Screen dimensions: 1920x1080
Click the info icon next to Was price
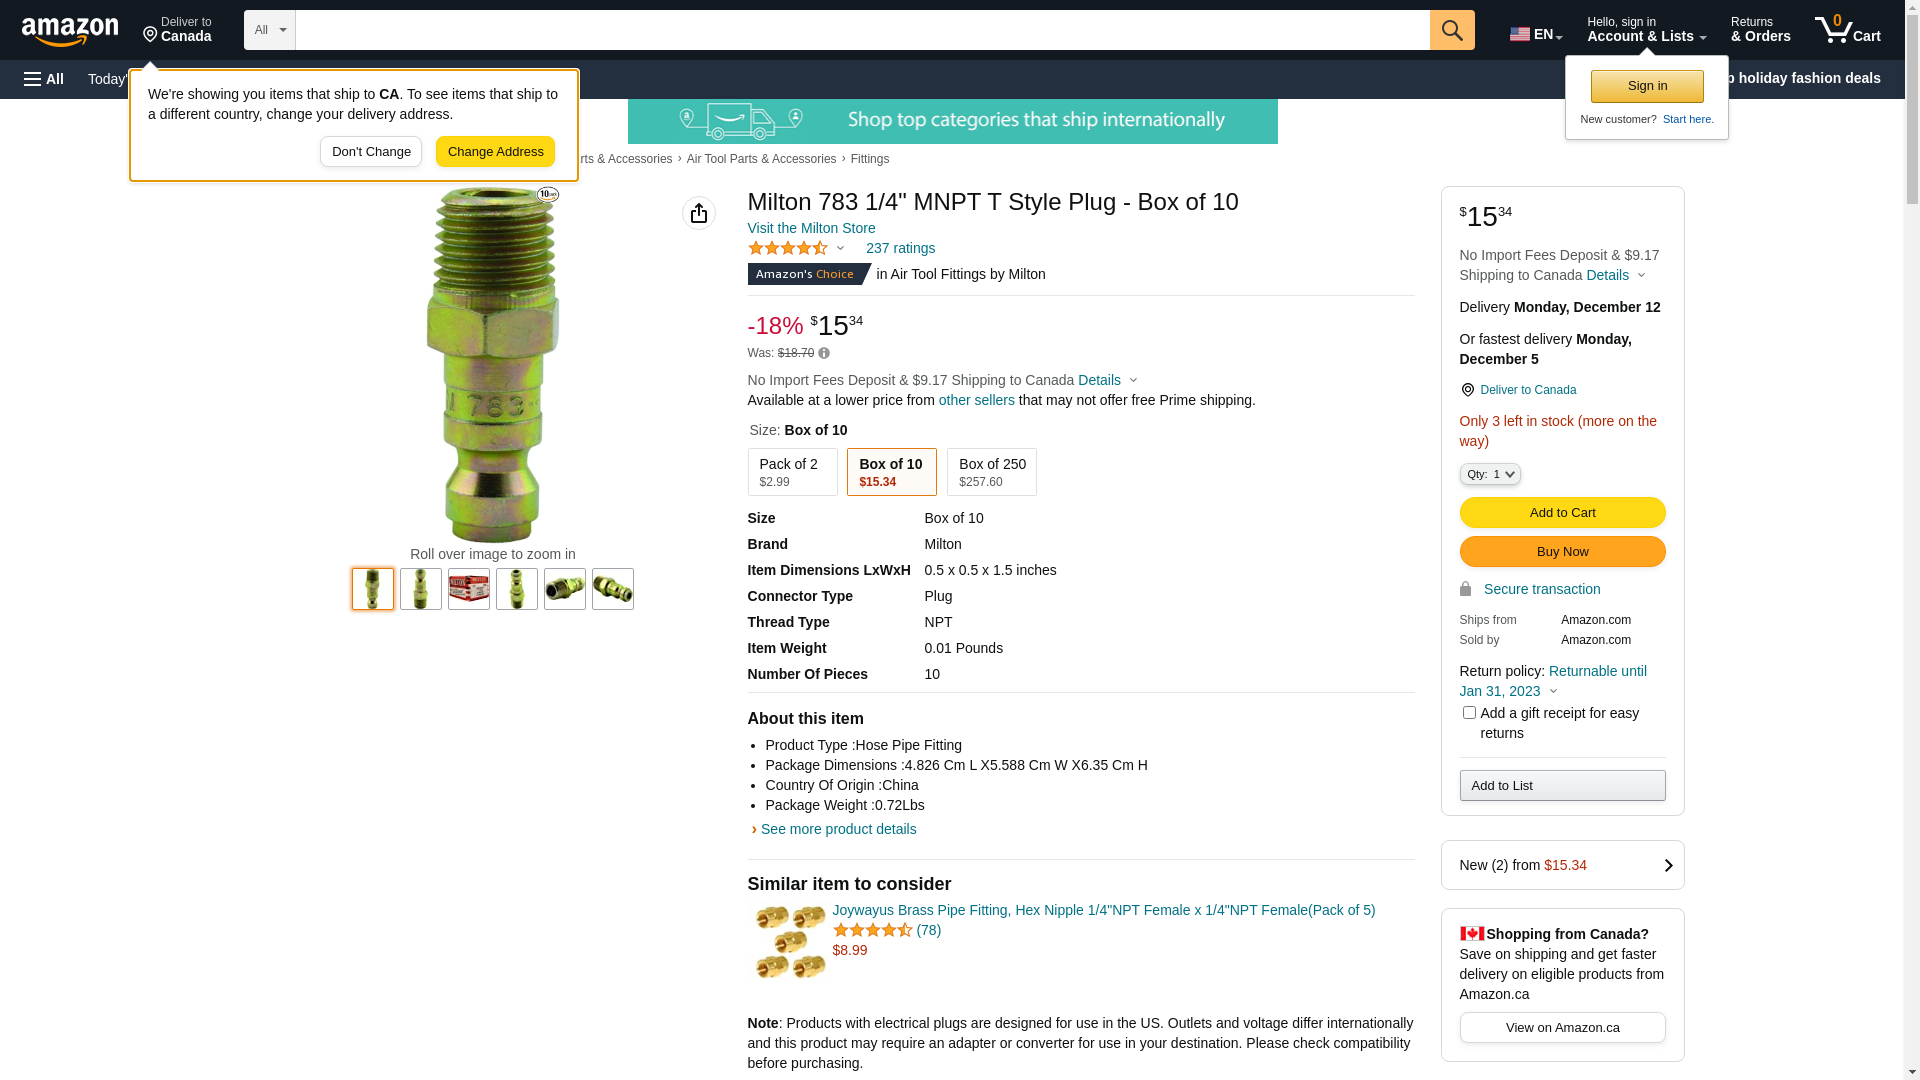pyautogui.click(x=824, y=353)
